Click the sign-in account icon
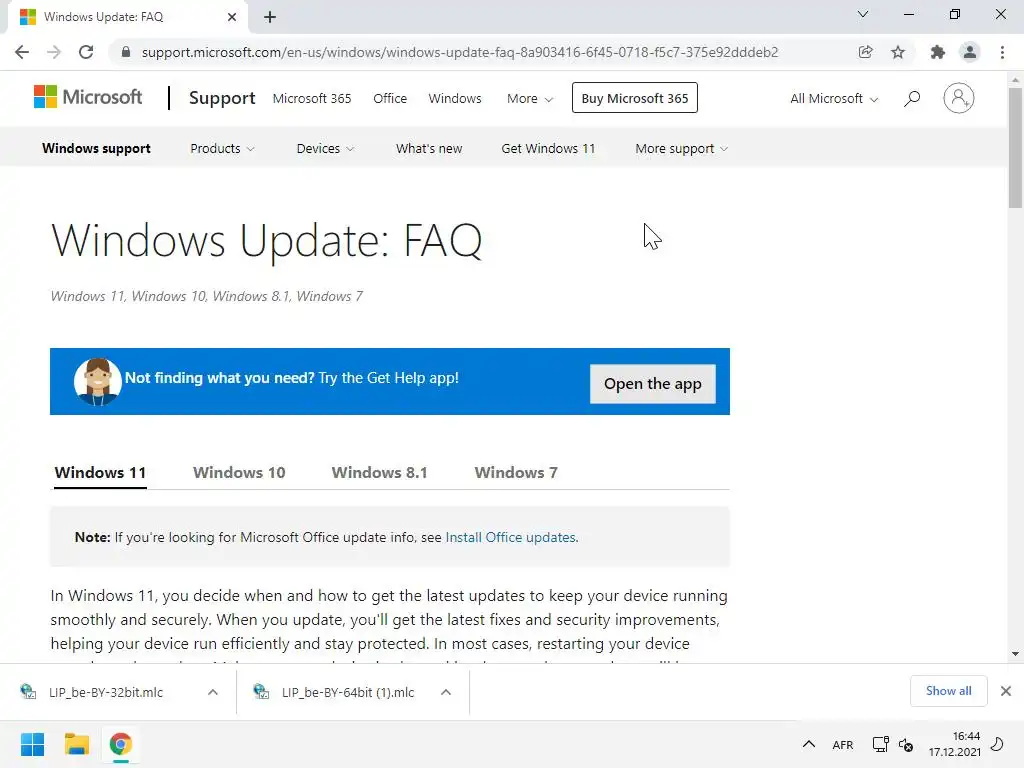1024x768 pixels. [x=958, y=99]
